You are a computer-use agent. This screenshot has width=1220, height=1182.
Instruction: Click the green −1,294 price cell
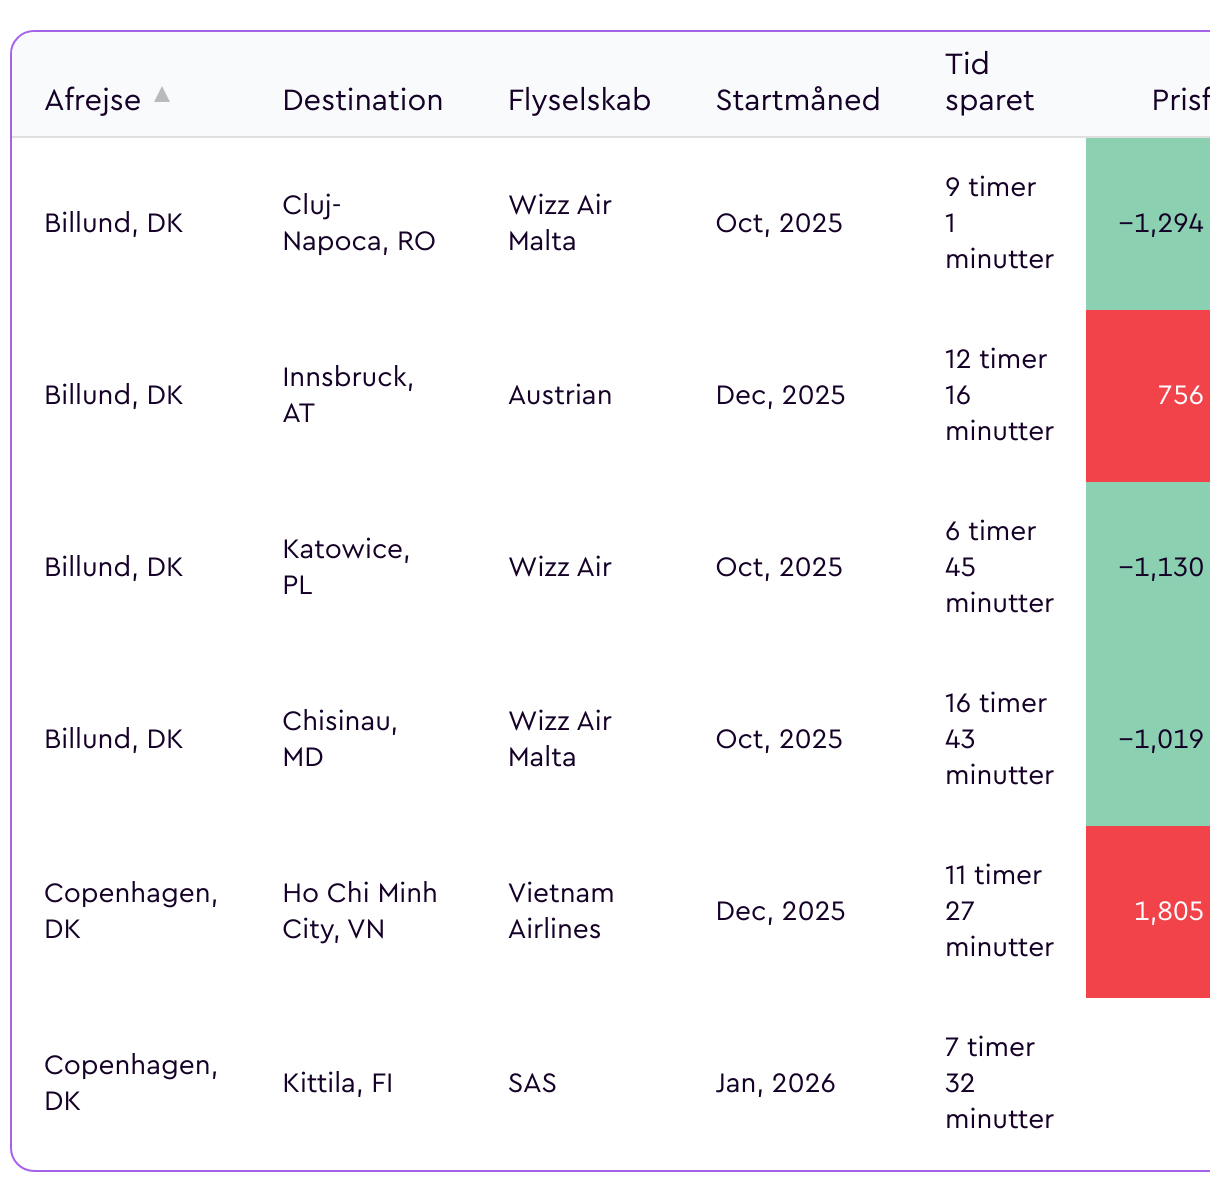(x=1158, y=223)
